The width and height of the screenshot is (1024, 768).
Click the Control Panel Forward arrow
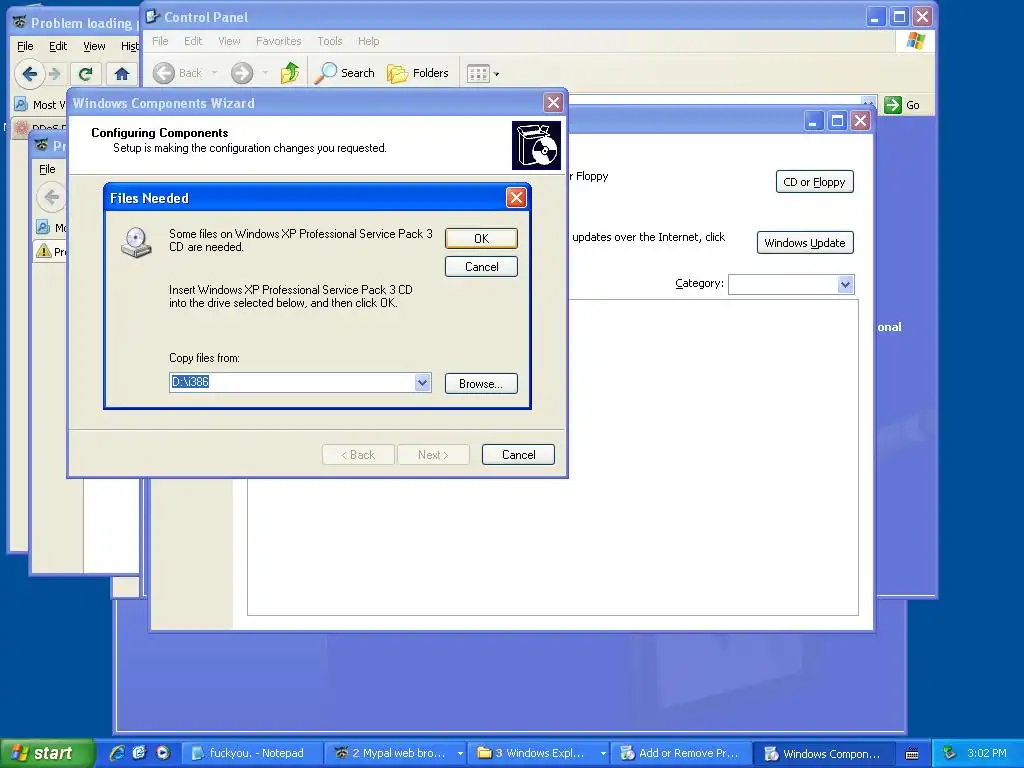point(242,73)
